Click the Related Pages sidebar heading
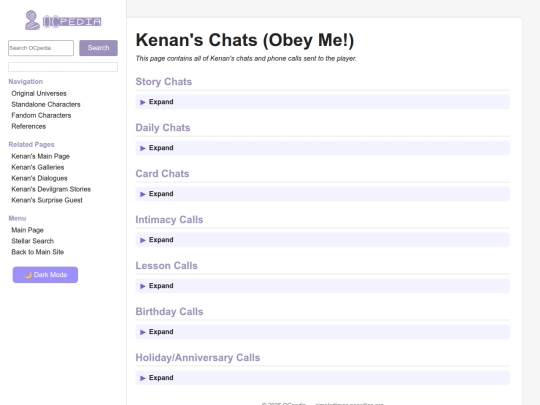Screen dimensions: 540x405 tap(31, 144)
